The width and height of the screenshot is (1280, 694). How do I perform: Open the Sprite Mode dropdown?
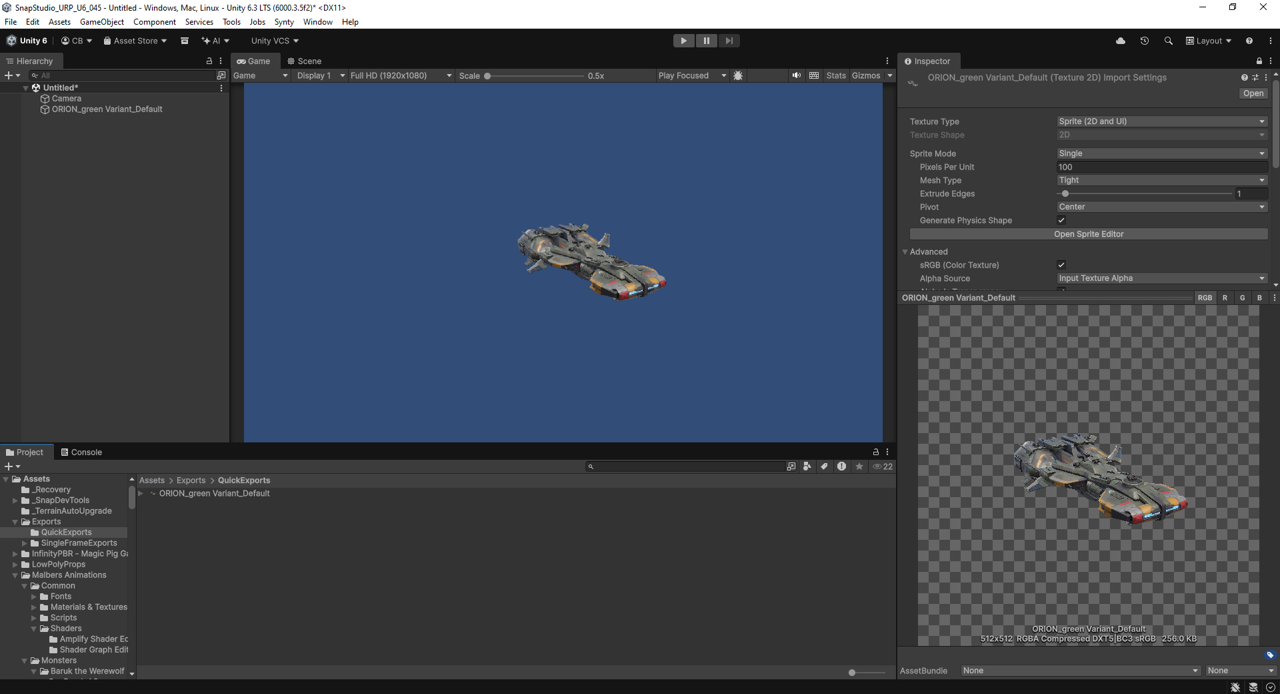[x=1162, y=153]
